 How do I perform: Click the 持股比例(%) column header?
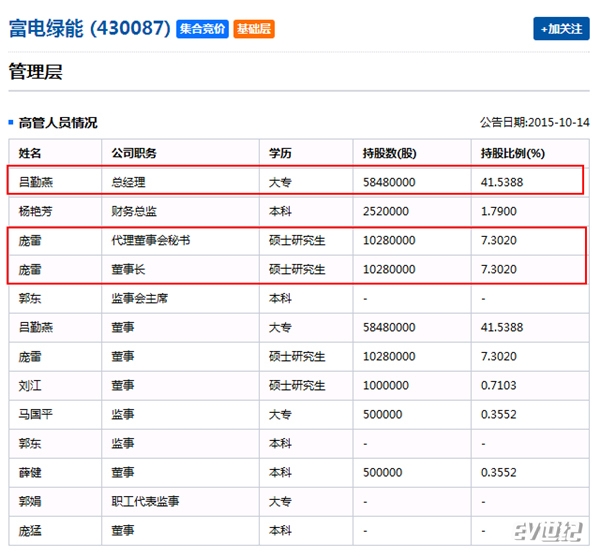[x=513, y=153]
